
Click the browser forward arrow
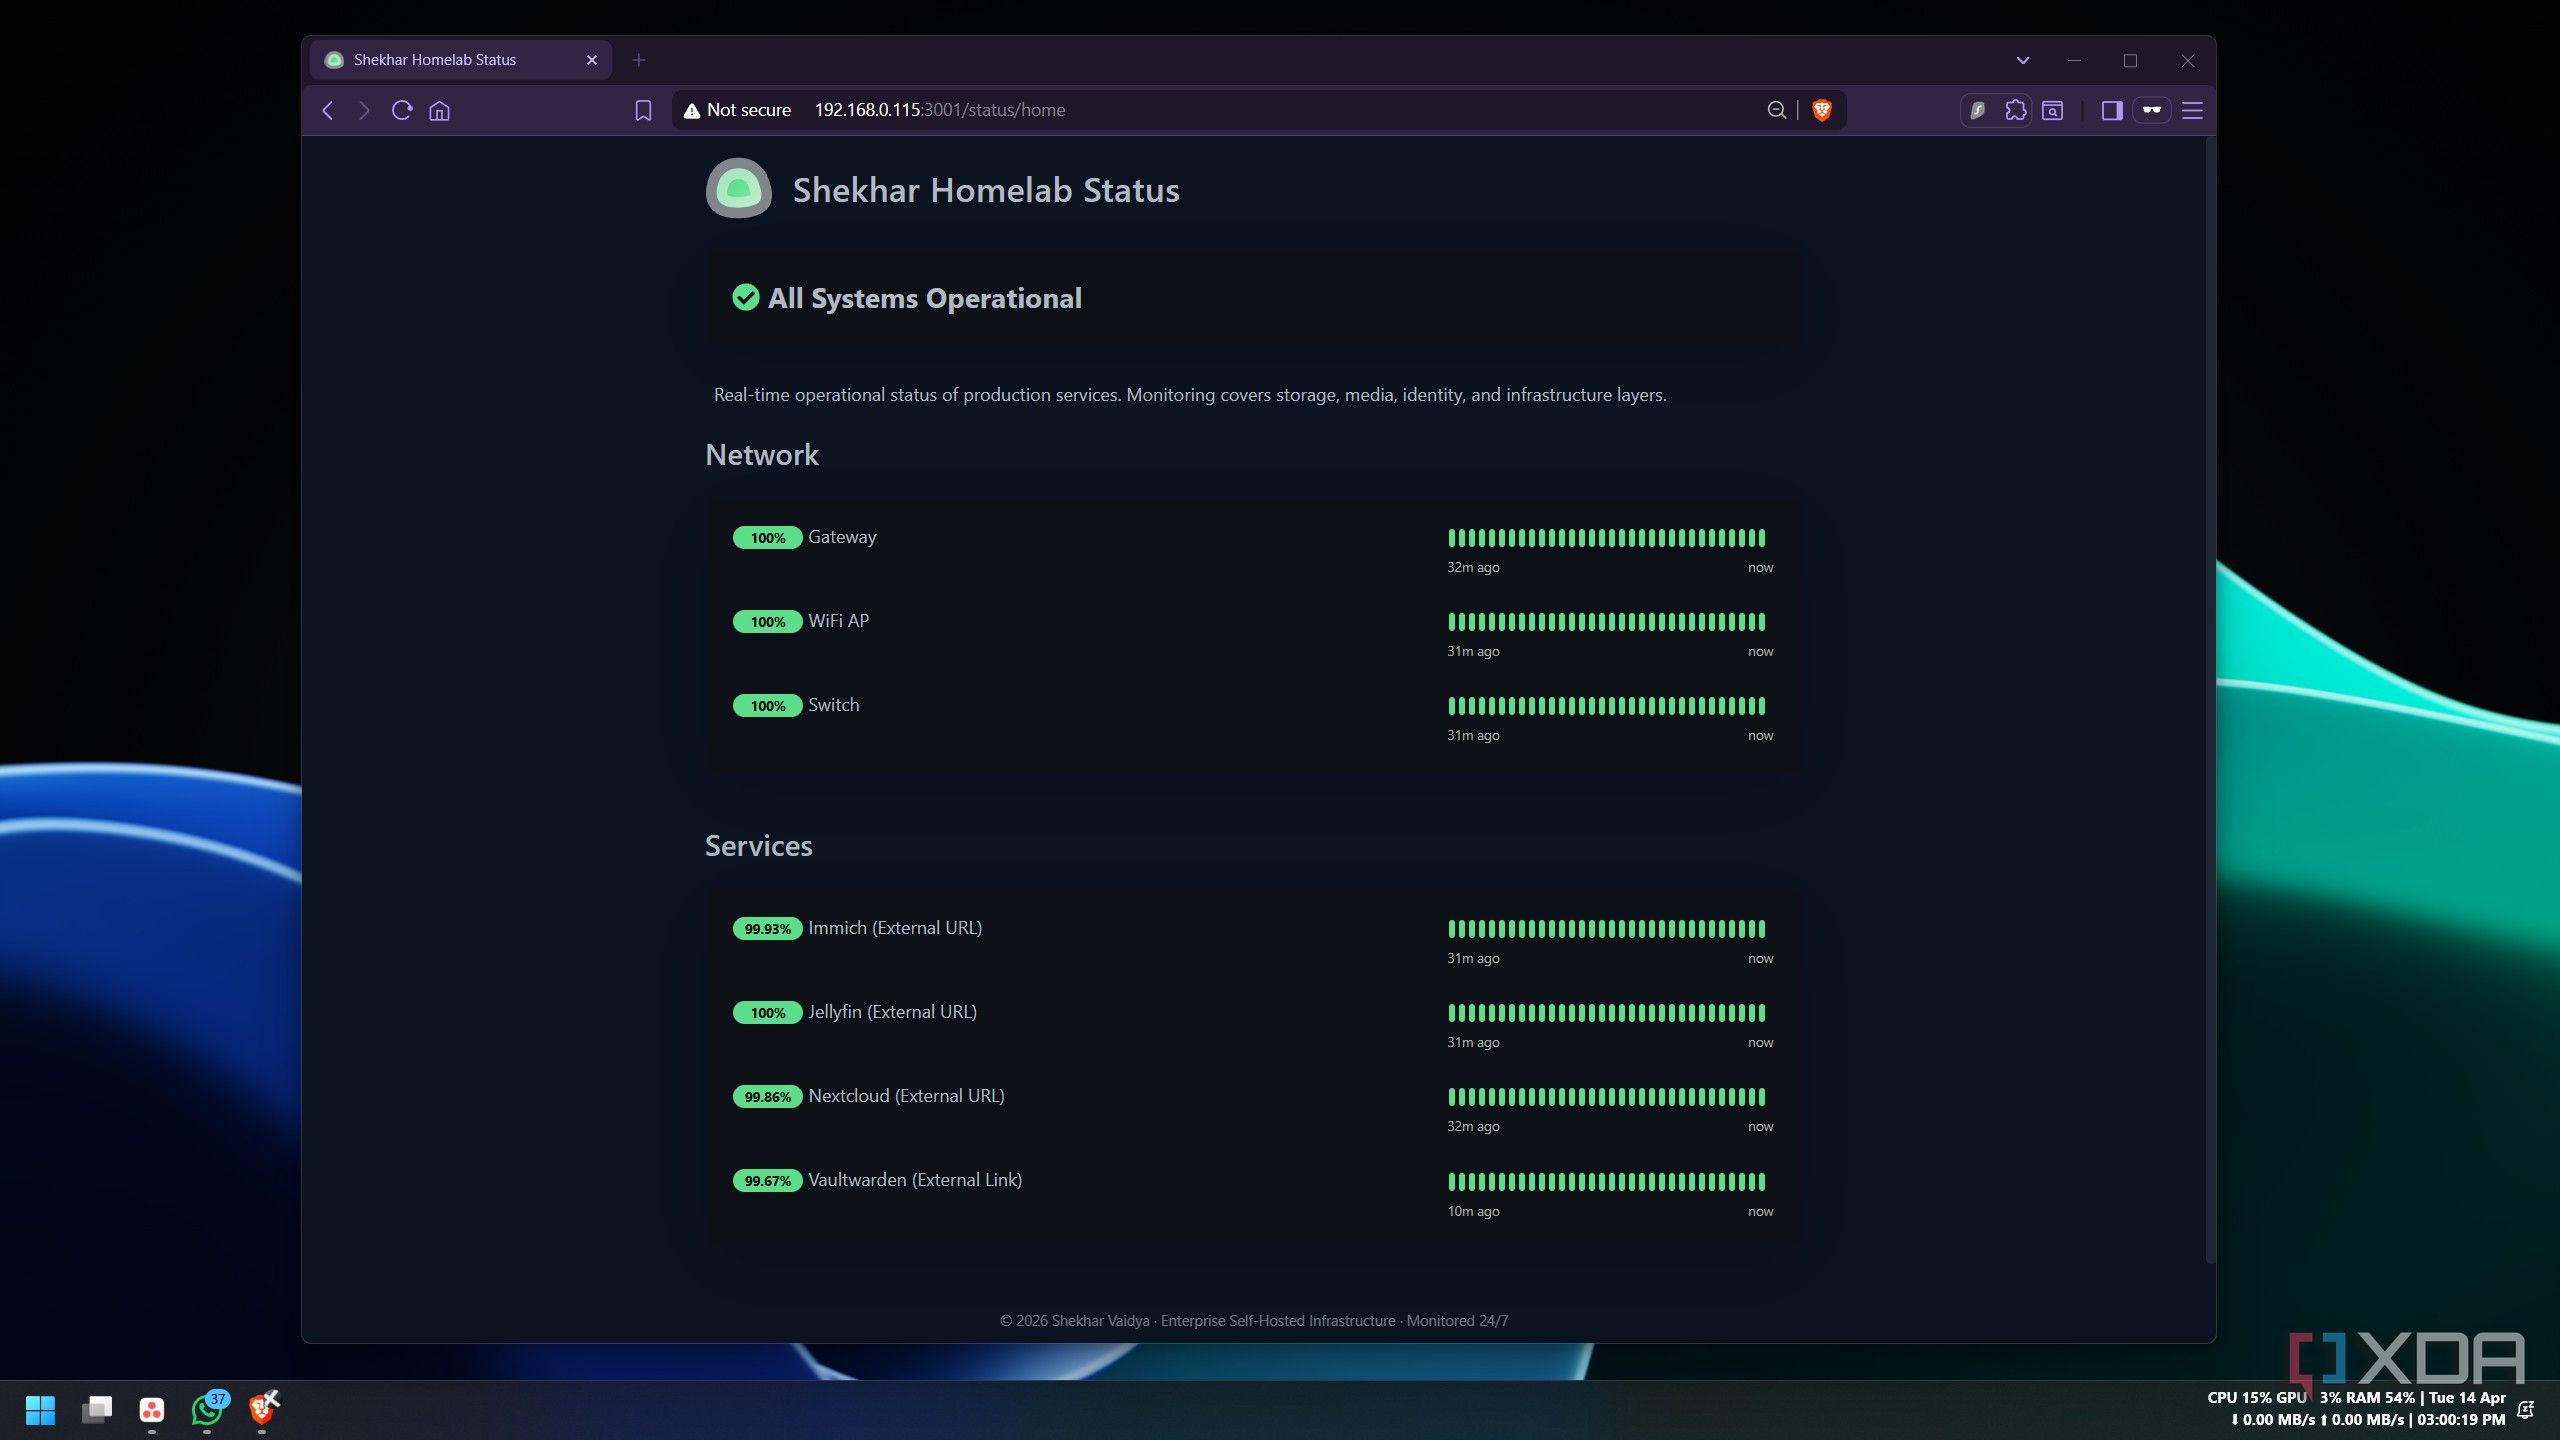(364, 110)
